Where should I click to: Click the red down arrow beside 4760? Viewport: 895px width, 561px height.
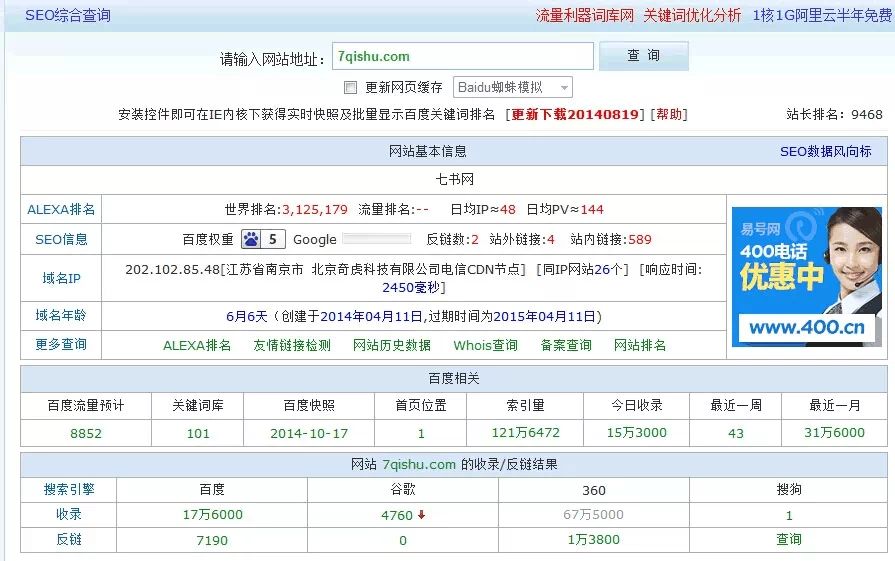pyautogui.click(x=421, y=515)
